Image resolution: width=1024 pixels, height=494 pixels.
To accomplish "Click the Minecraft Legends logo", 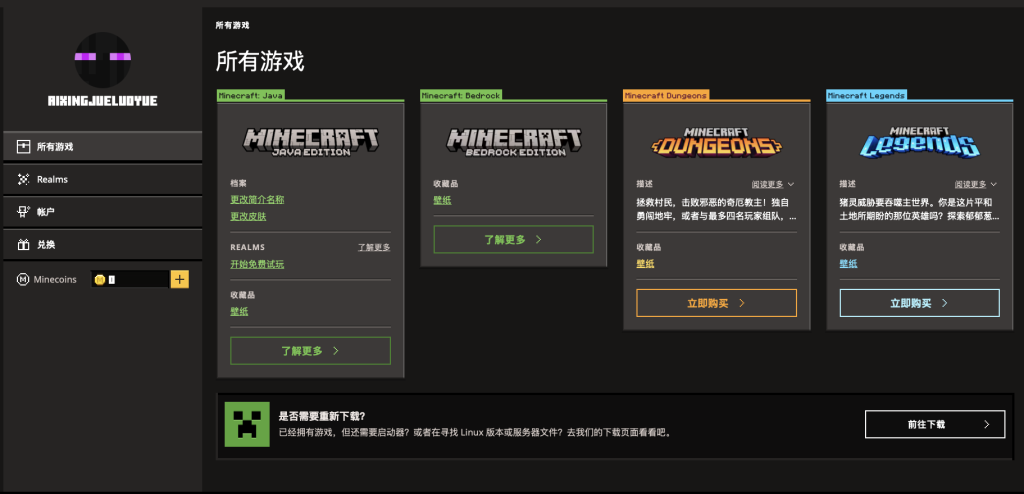I will point(919,143).
